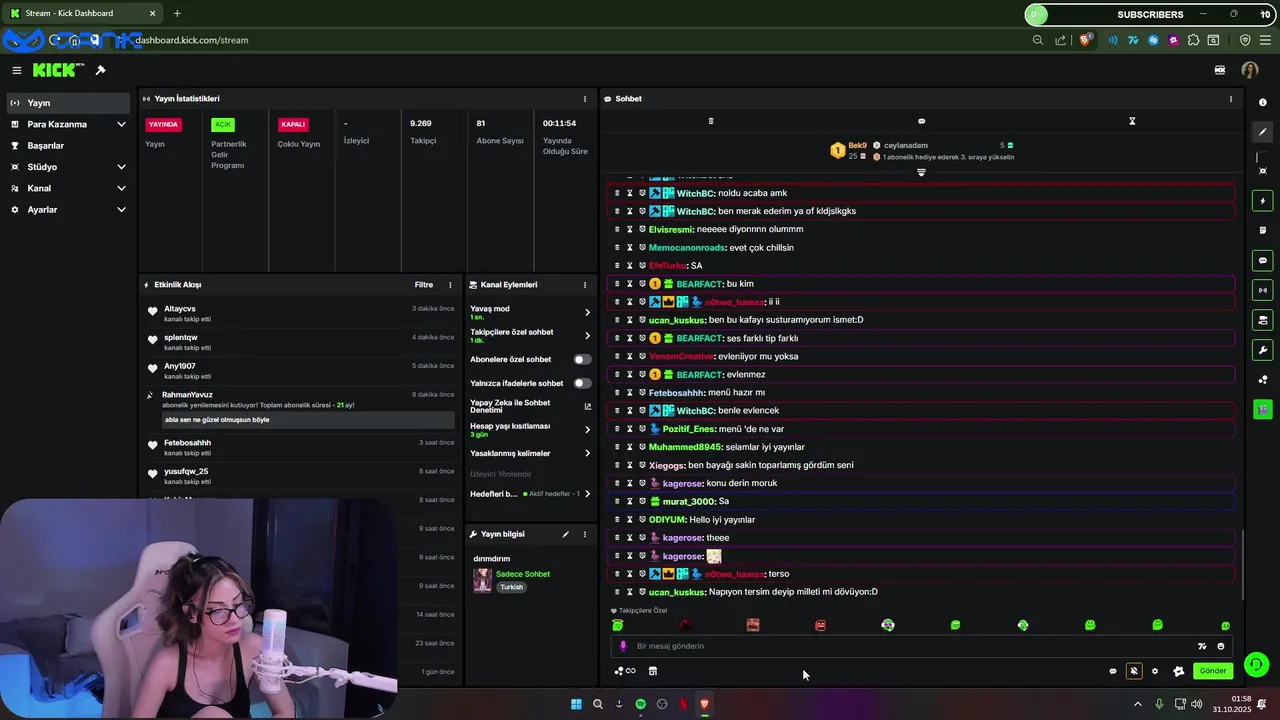Screen dimensions: 1280x720
Task: Click the info icon in right rail
Action: click(x=1263, y=102)
